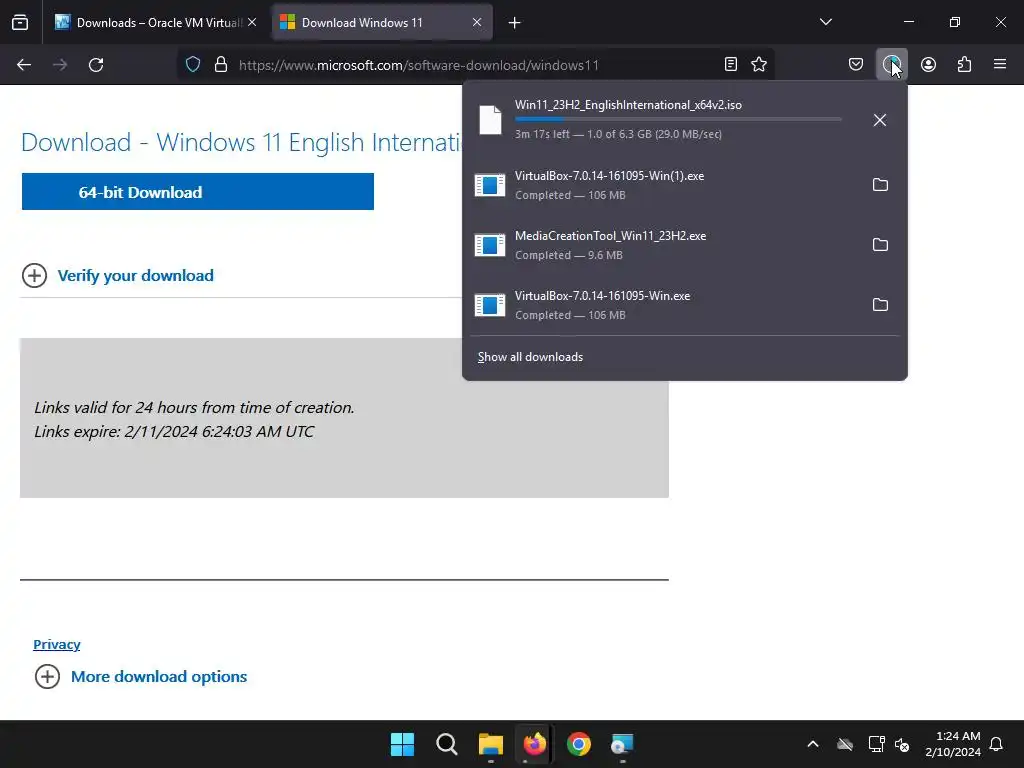This screenshot has height=768, width=1024.
Task: Open Firefox account menu
Action: tap(928, 64)
